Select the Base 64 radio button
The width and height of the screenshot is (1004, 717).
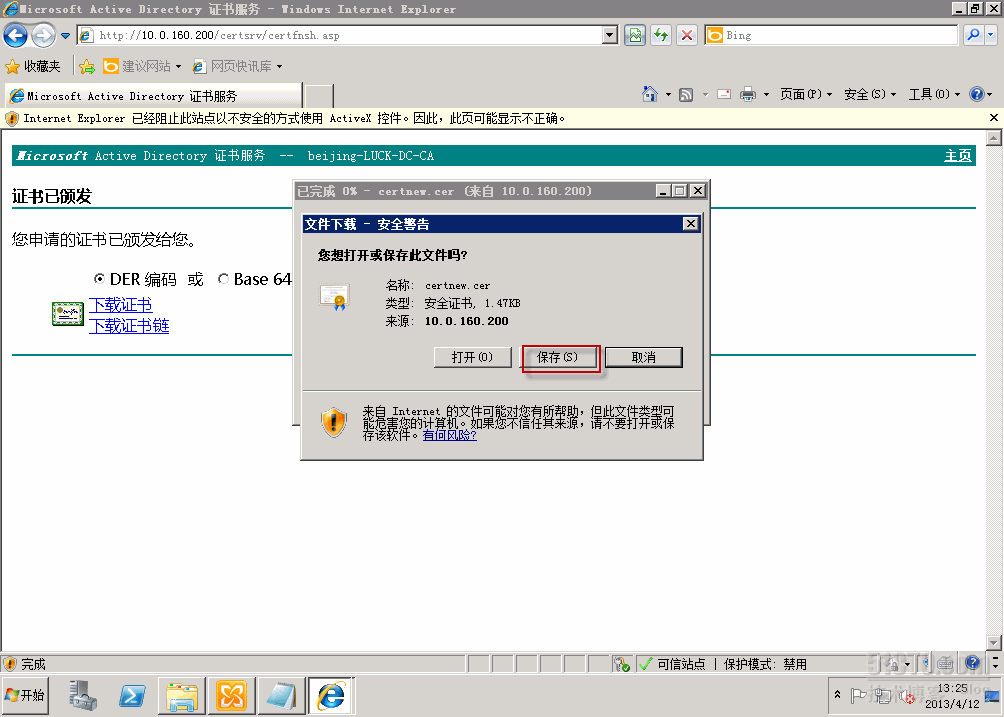223,278
